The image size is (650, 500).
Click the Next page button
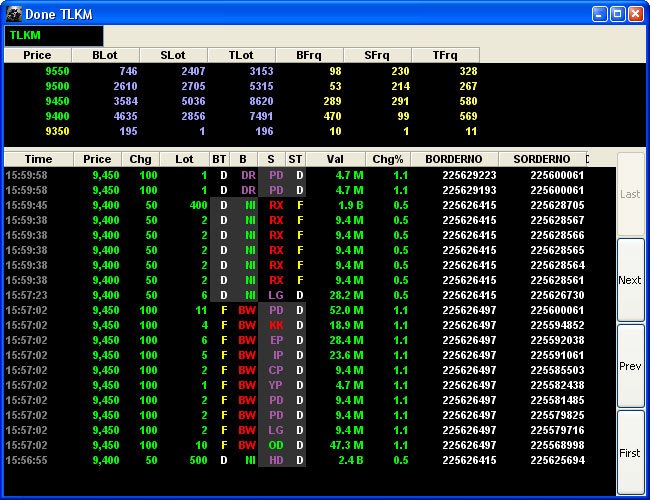[x=631, y=280]
